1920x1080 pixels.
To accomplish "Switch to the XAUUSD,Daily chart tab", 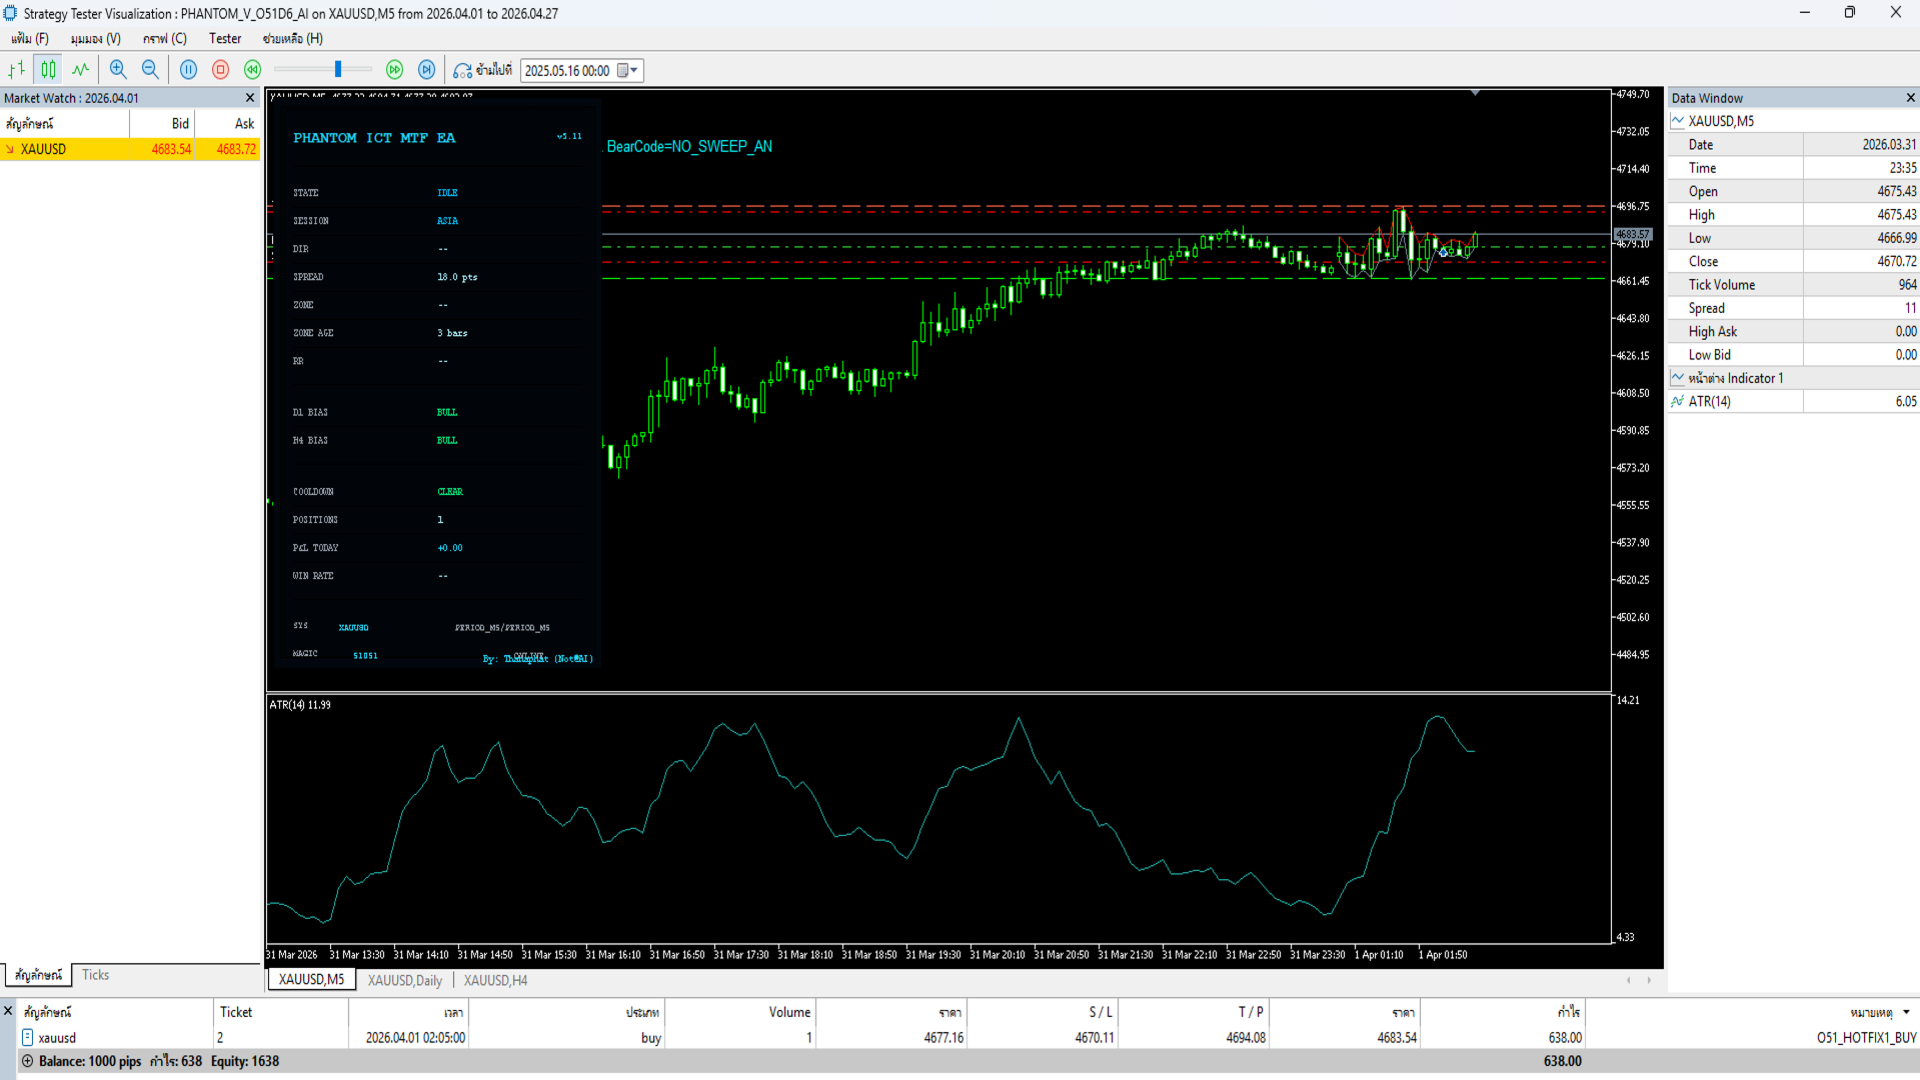I will [404, 980].
